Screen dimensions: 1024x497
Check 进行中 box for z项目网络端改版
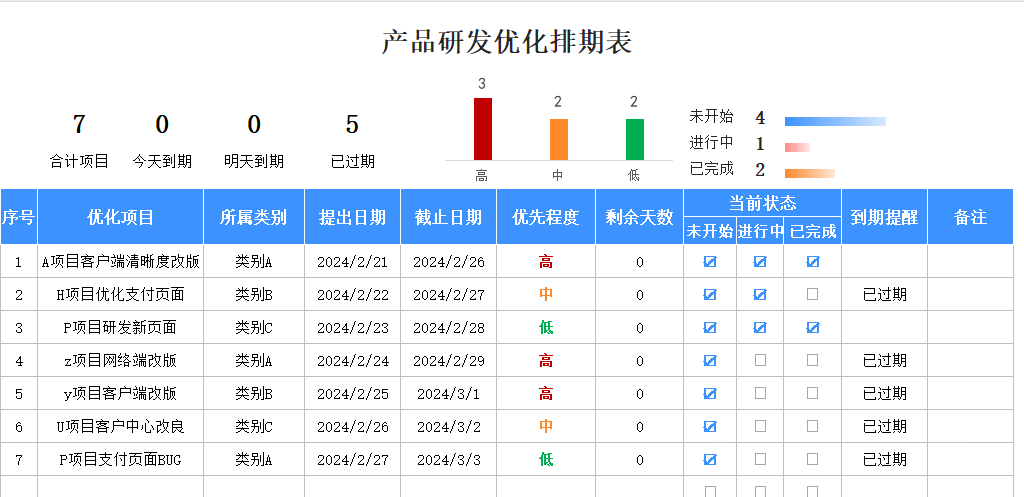coord(760,360)
